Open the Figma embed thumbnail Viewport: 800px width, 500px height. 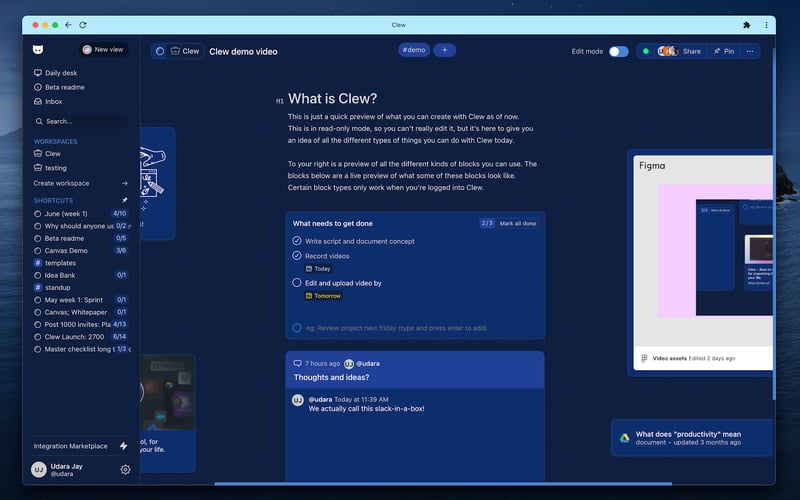pos(703,251)
